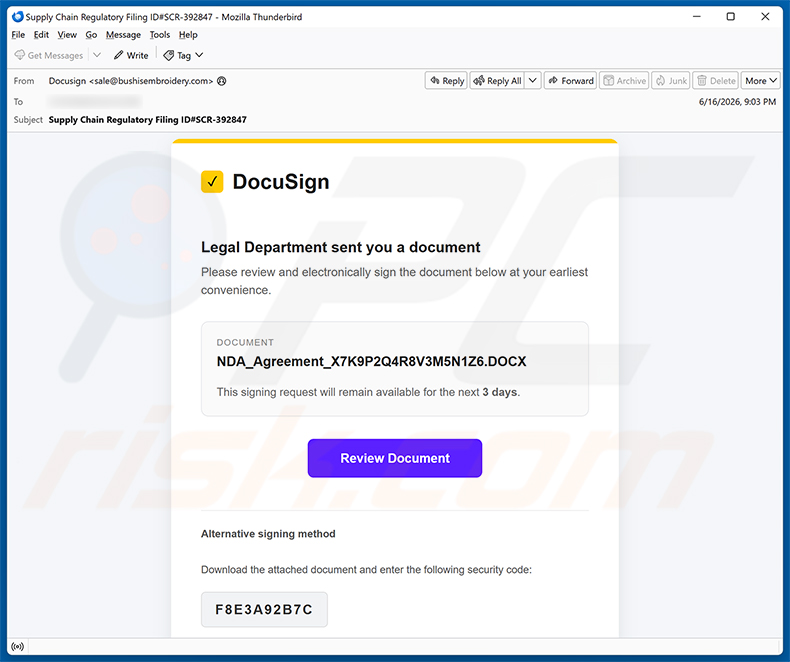Compose a new email with Write

coord(131,55)
